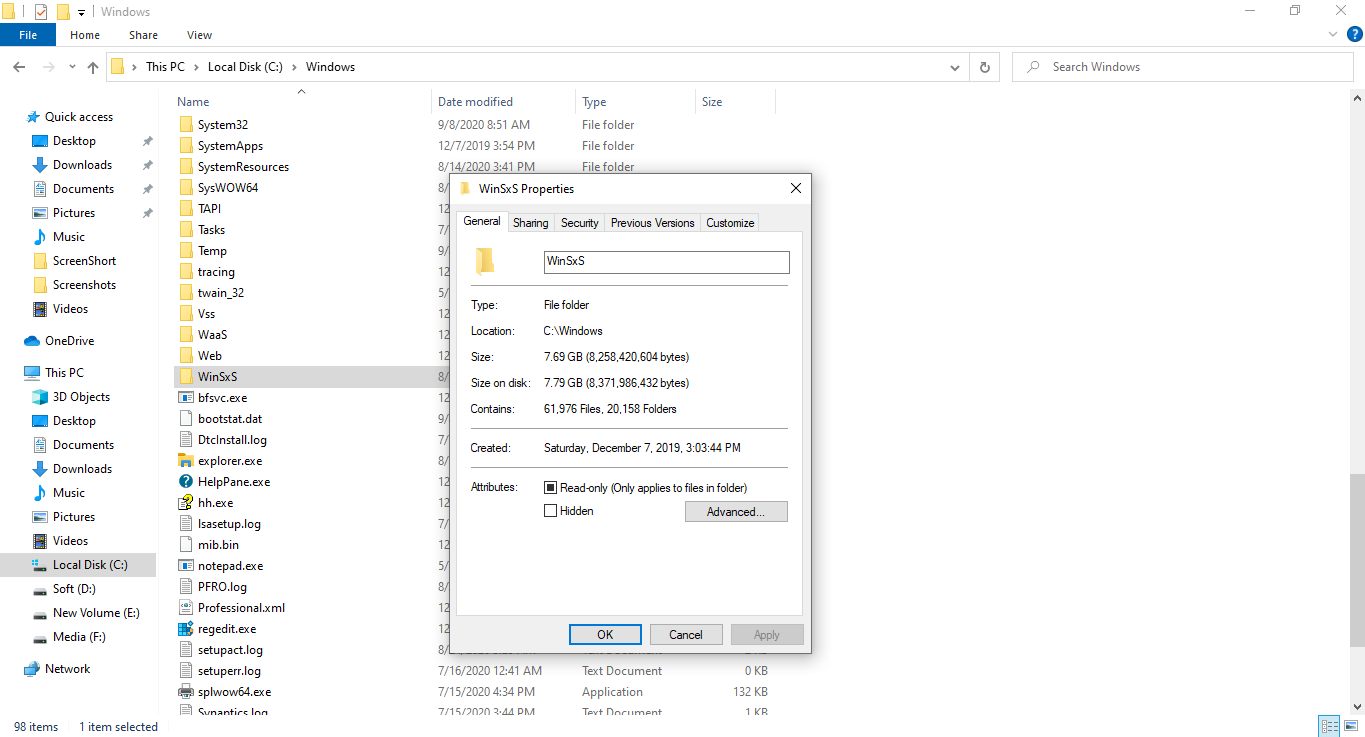The image size is (1365, 737).
Task: Select Local Disk (C:) in navigation pane
Action: coord(79,565)
